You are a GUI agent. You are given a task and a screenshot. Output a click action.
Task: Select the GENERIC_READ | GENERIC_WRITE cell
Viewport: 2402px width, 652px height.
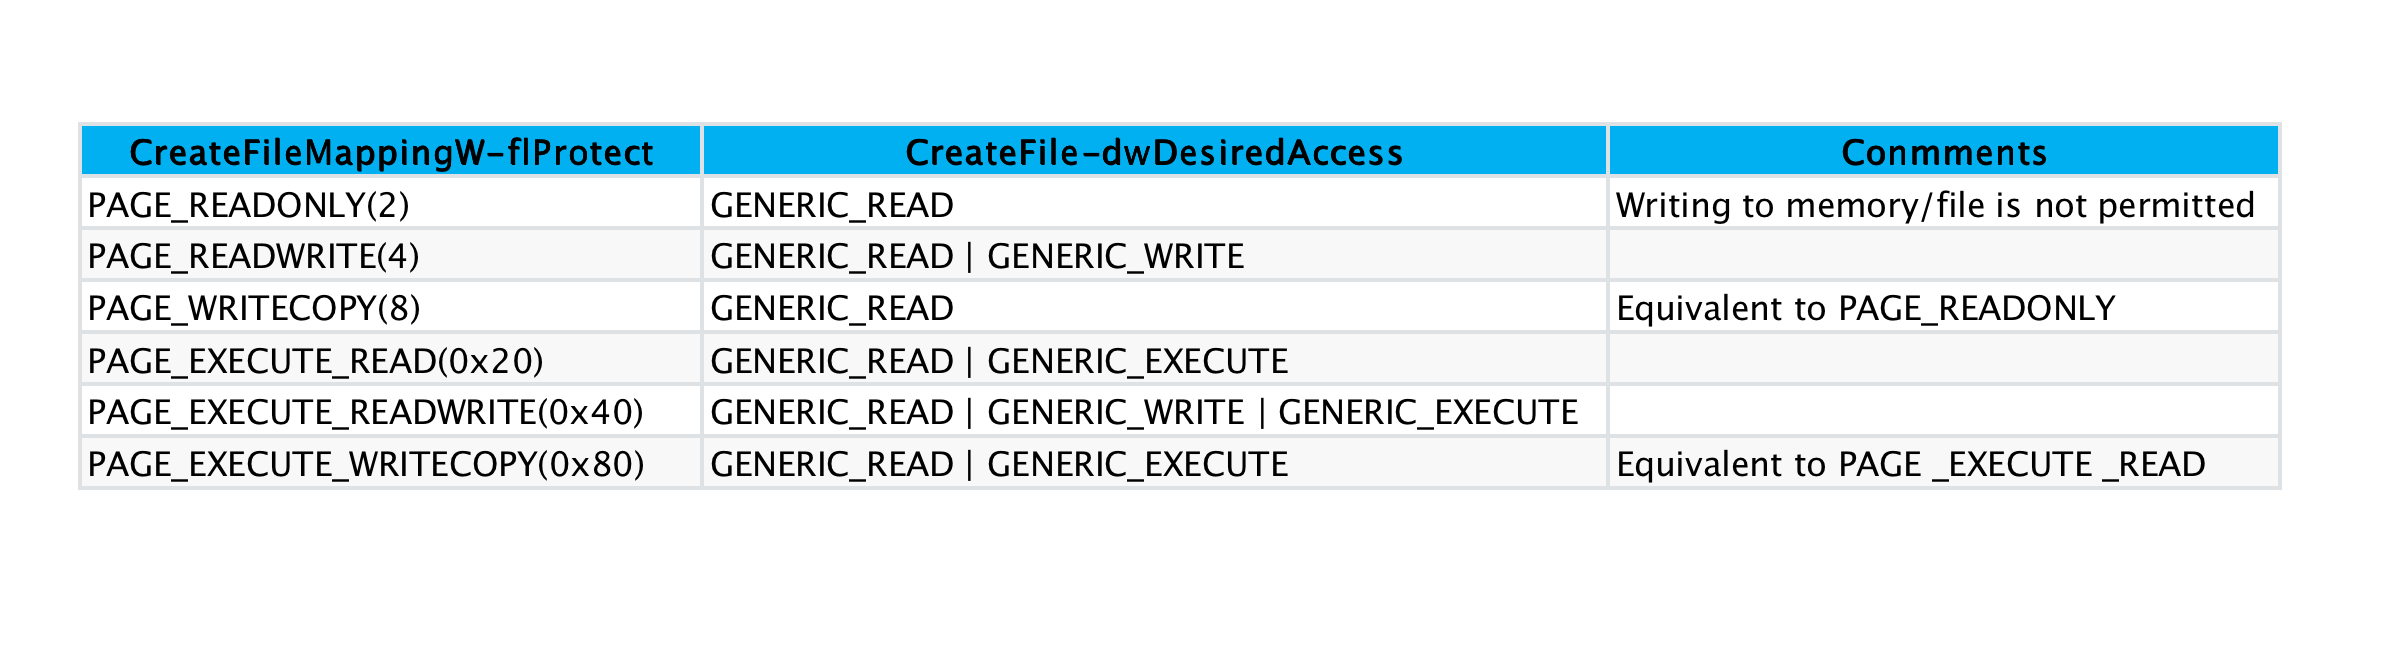pyautogui.click(x=977, y=257)
